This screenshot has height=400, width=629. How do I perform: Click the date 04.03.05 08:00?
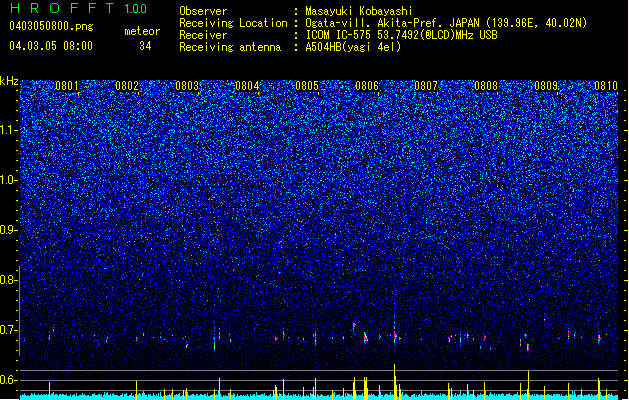(x=51, y=46)
